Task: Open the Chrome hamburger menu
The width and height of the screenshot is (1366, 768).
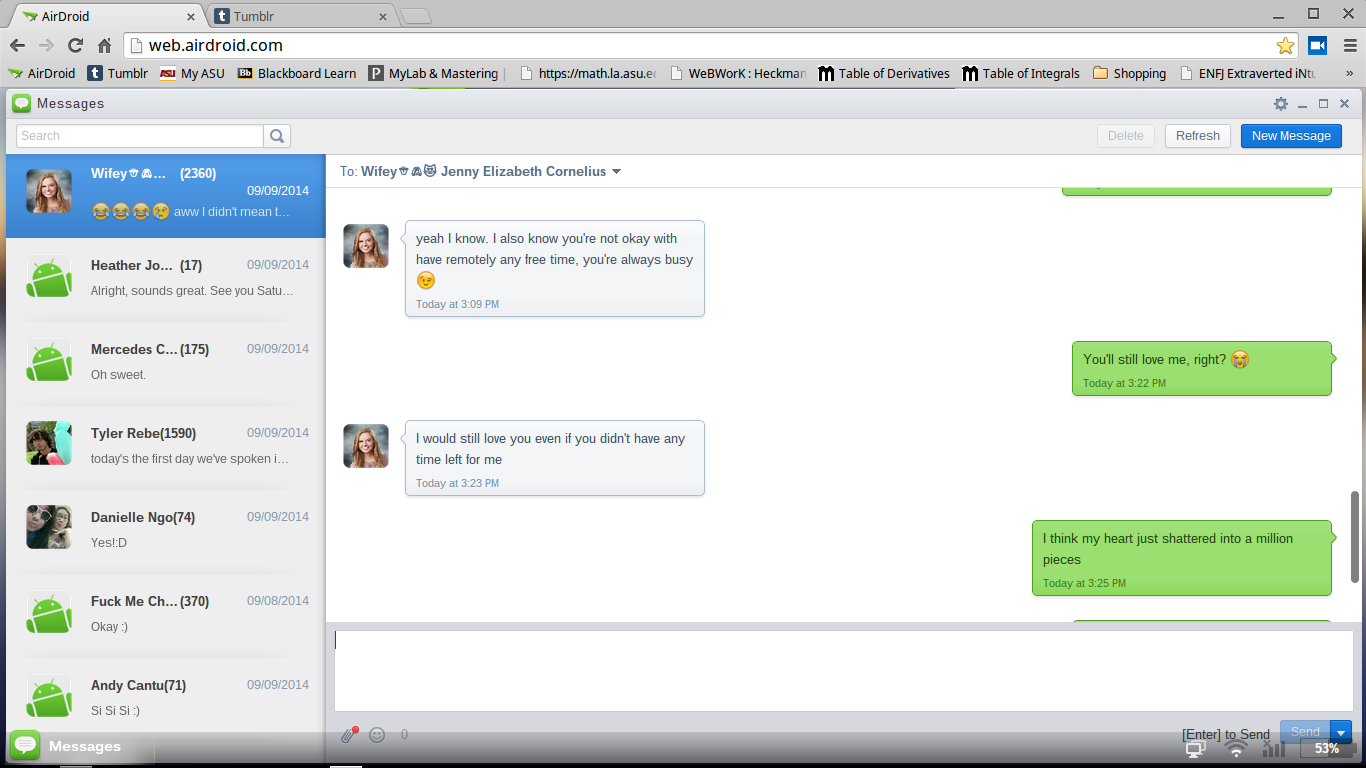Action: (x=1350, y=45)
